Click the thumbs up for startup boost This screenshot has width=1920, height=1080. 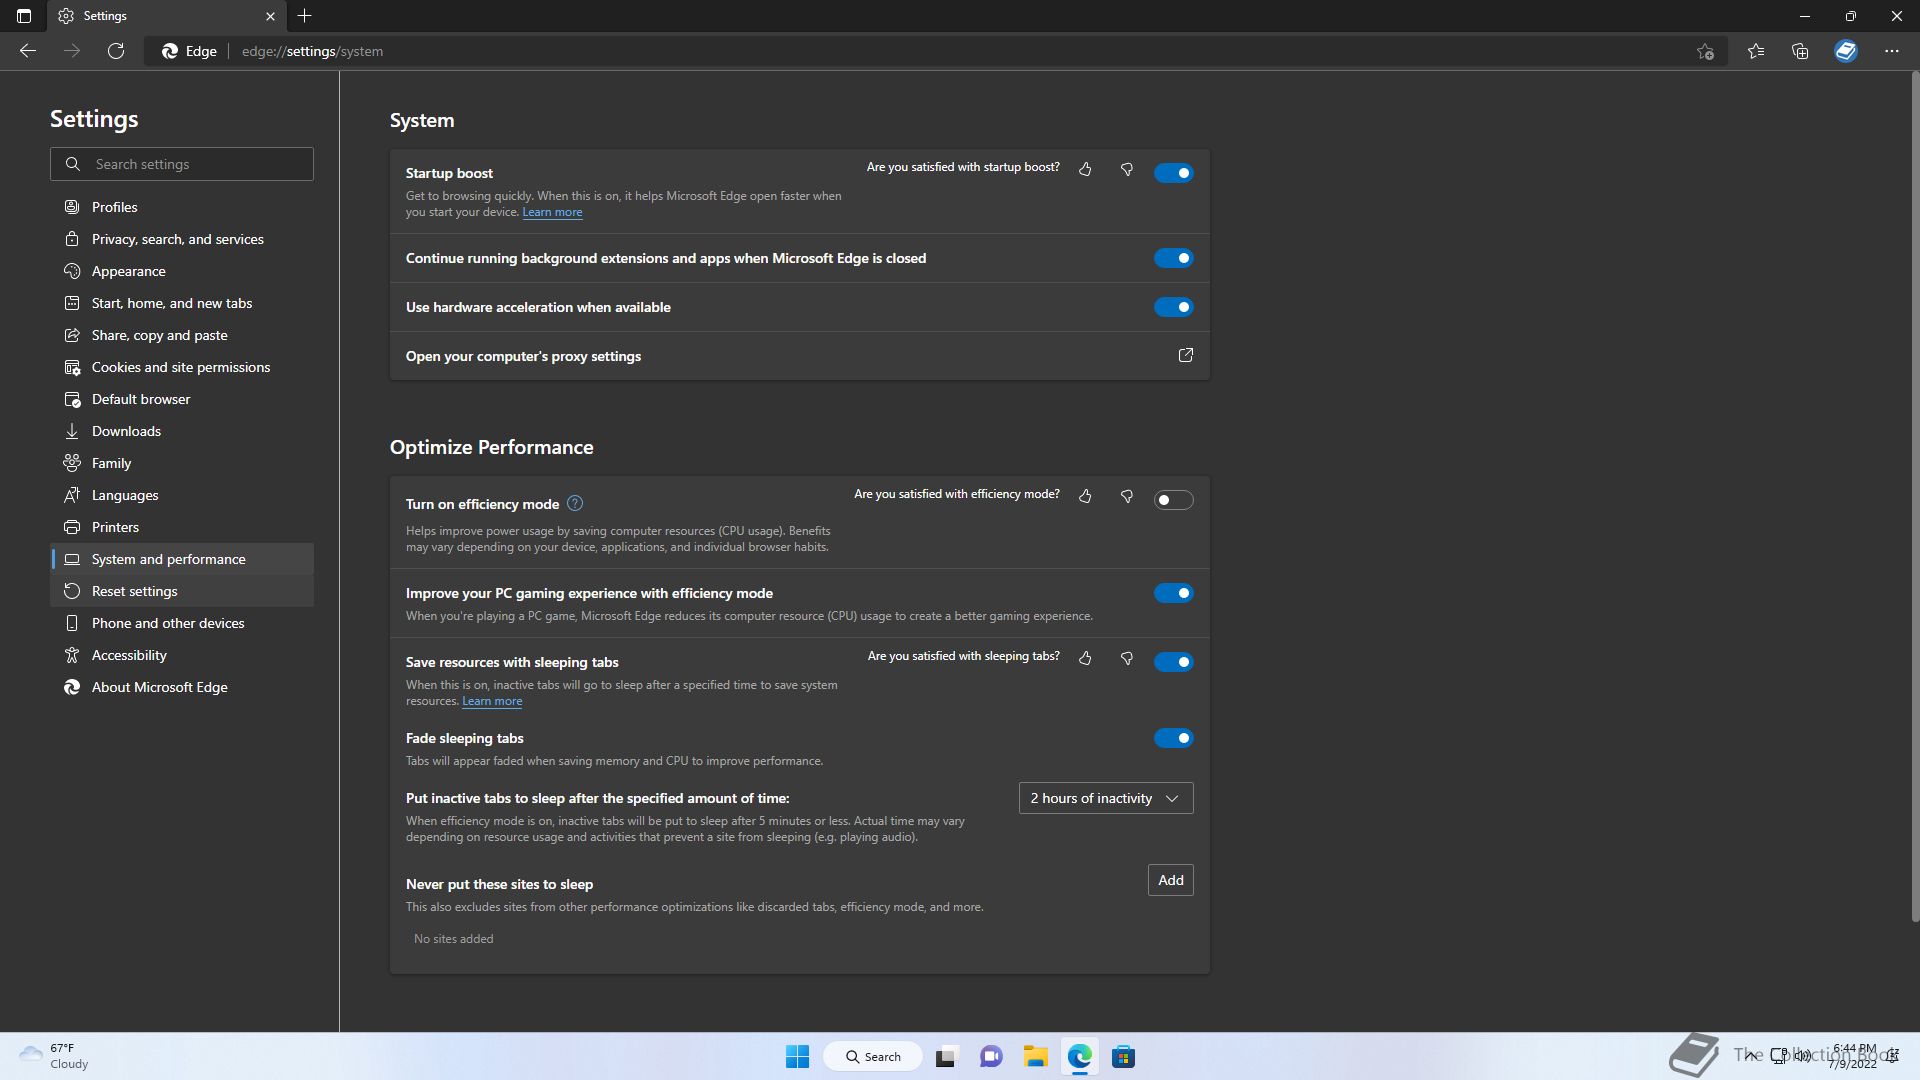(x=1085, y=170)
